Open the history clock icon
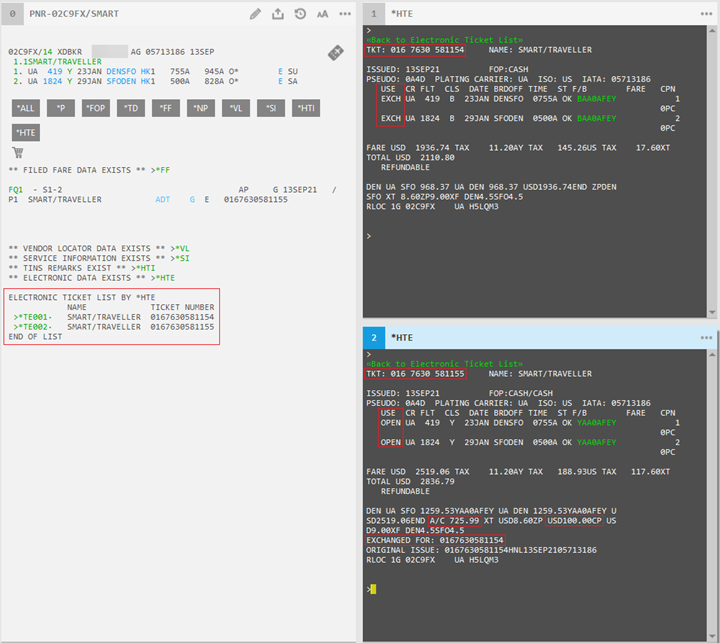 coord(299,14)
